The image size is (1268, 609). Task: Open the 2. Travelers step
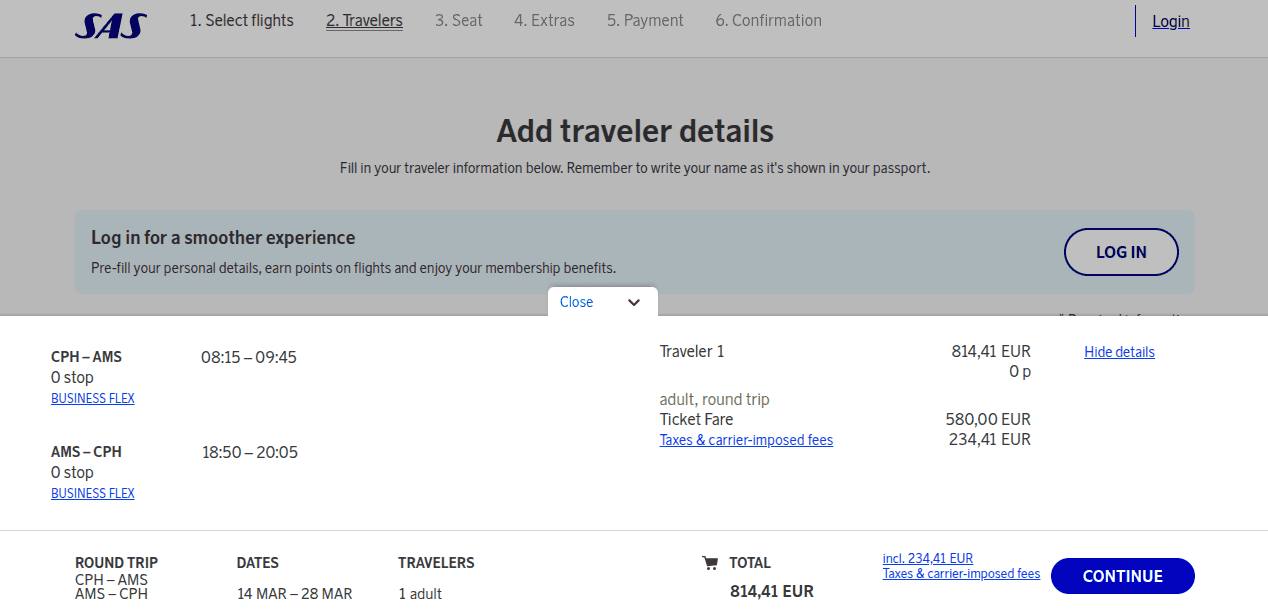point(364,20)
